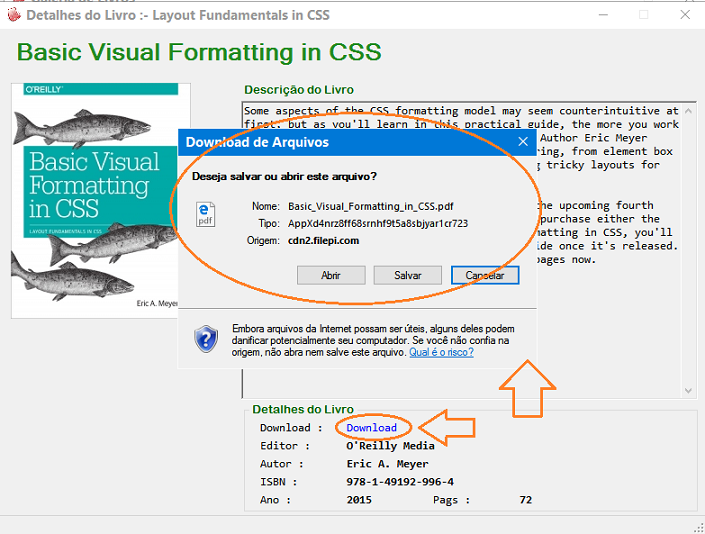Click ISBN value 978-1-49192-996-4
705x534 pixels.
pyautogui.click(x=400, y=482)
